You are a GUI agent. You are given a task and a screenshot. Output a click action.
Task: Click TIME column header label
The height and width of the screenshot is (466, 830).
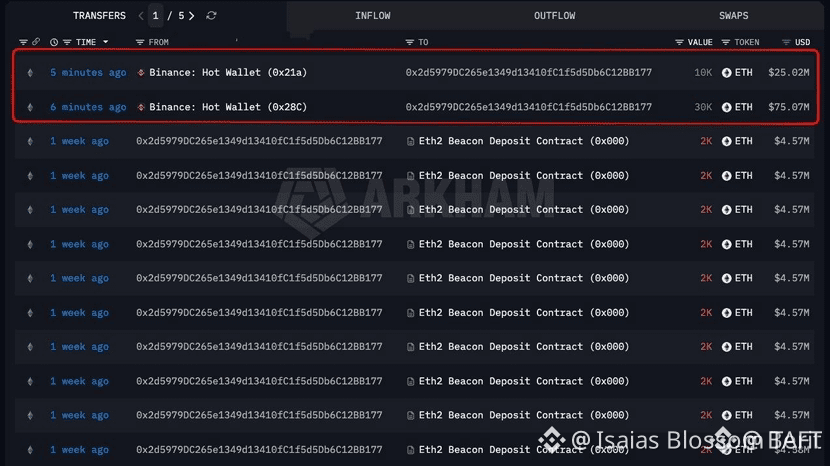(x=86, y=42)
